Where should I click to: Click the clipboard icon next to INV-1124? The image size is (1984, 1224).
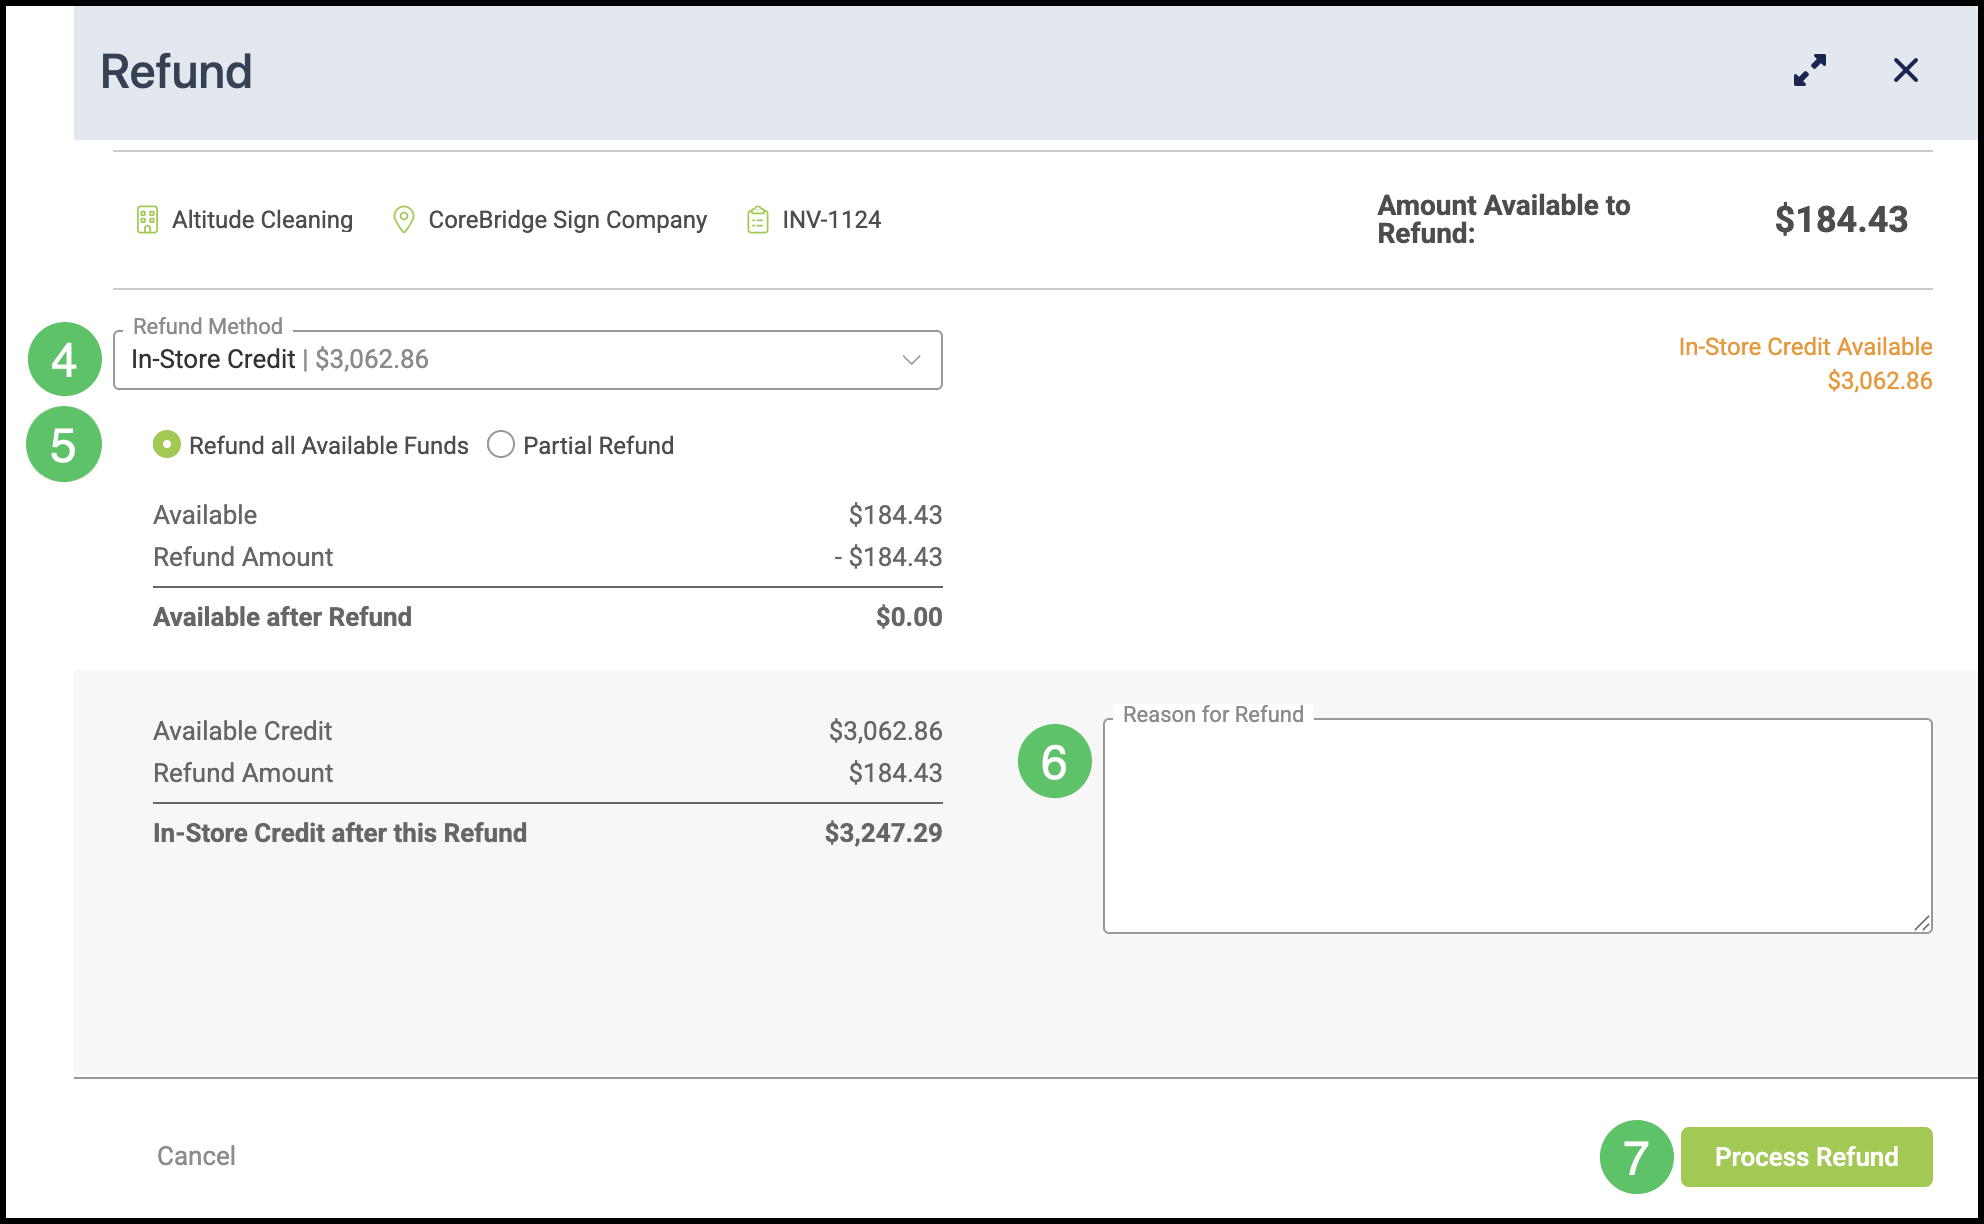click(x=758, y=220)
